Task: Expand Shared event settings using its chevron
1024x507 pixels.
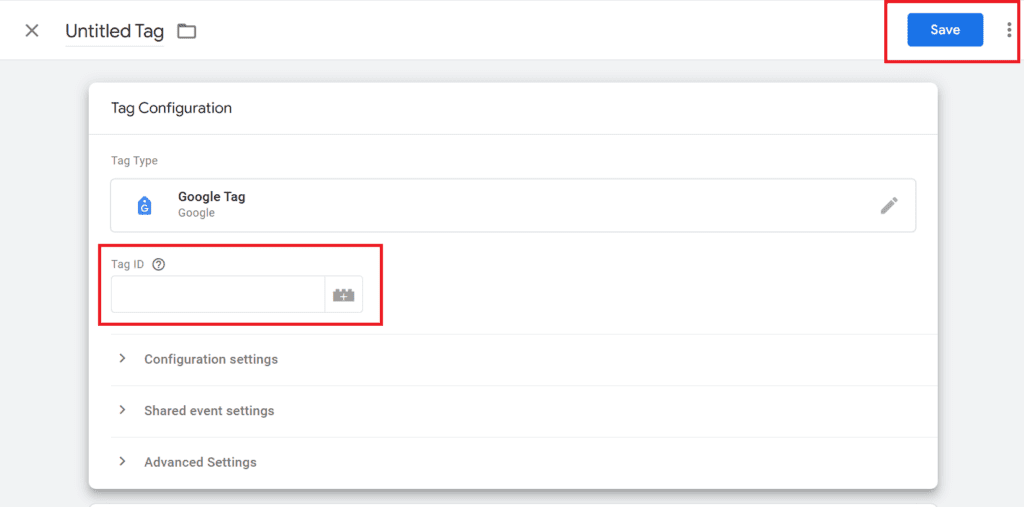Action: tap(122, 410)
